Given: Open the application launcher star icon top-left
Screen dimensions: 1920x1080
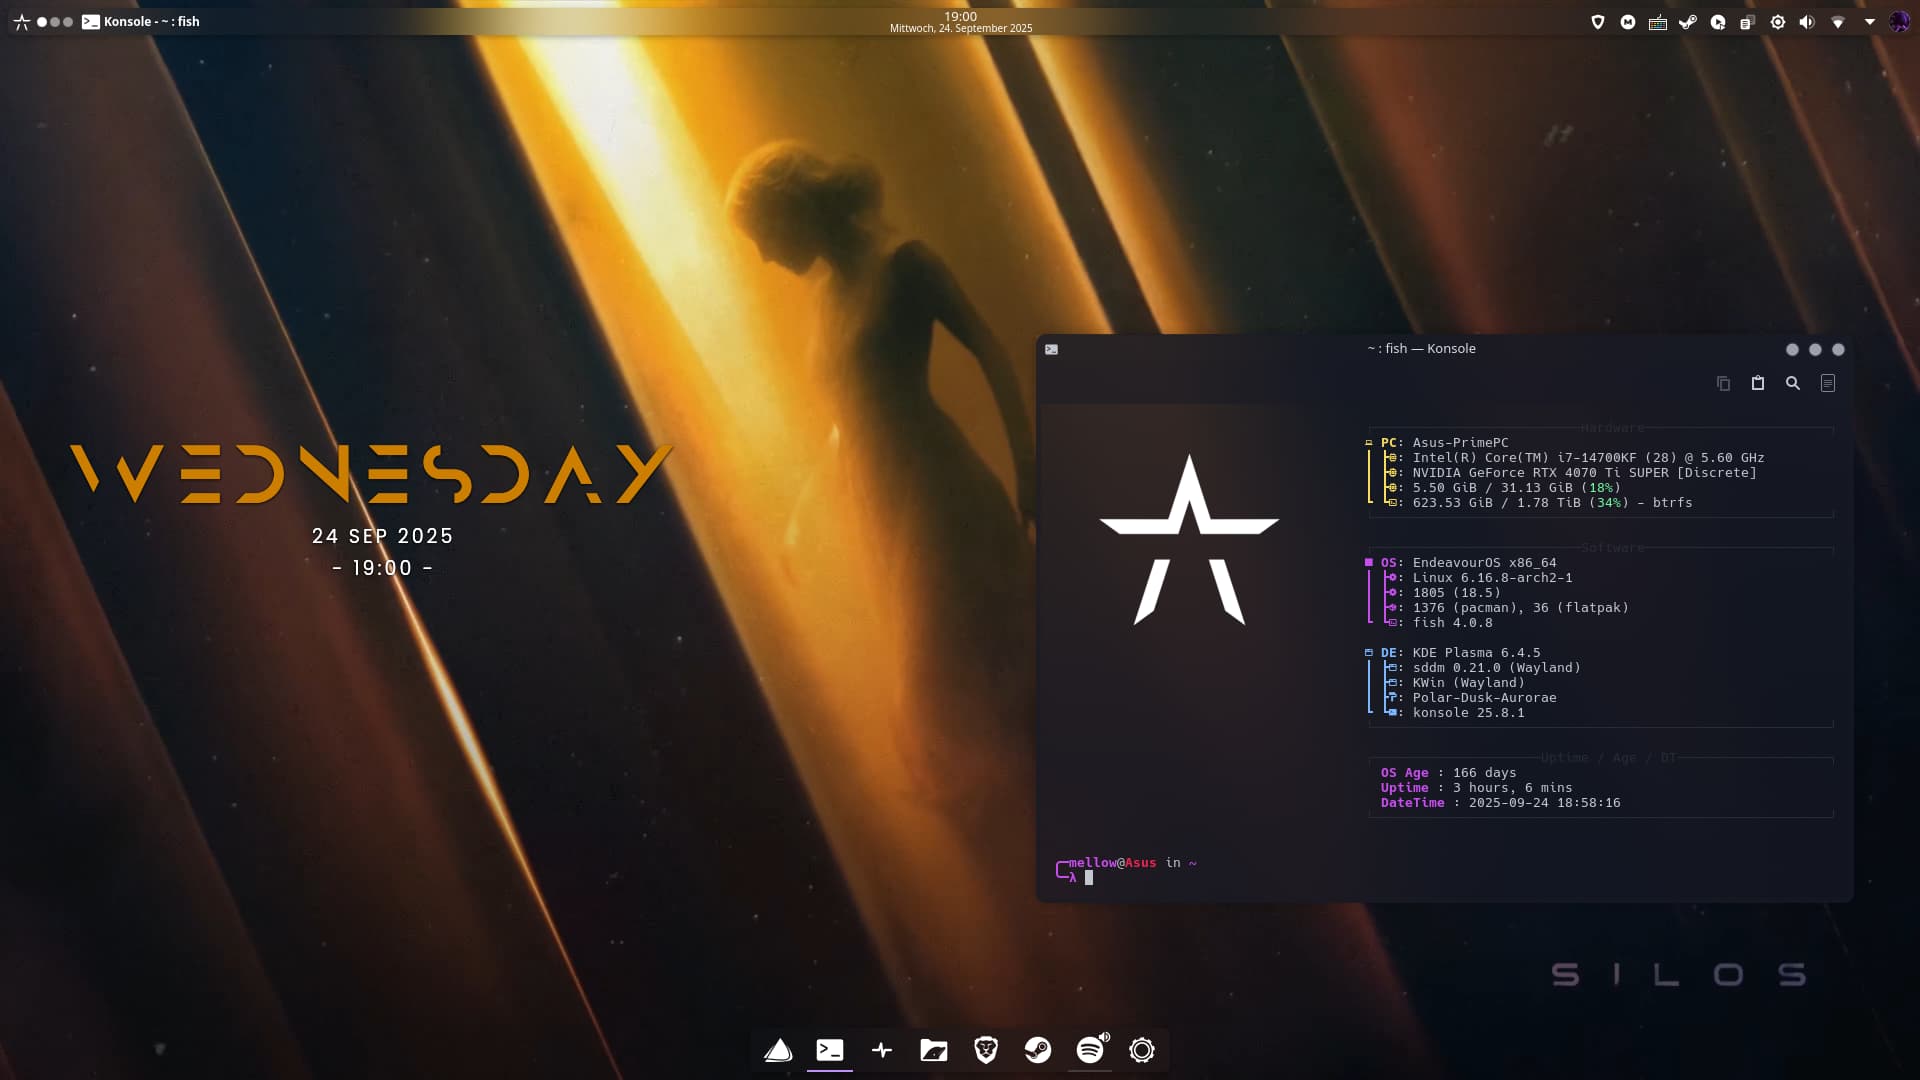Looking at the screenshot, I should pos(21,22).
